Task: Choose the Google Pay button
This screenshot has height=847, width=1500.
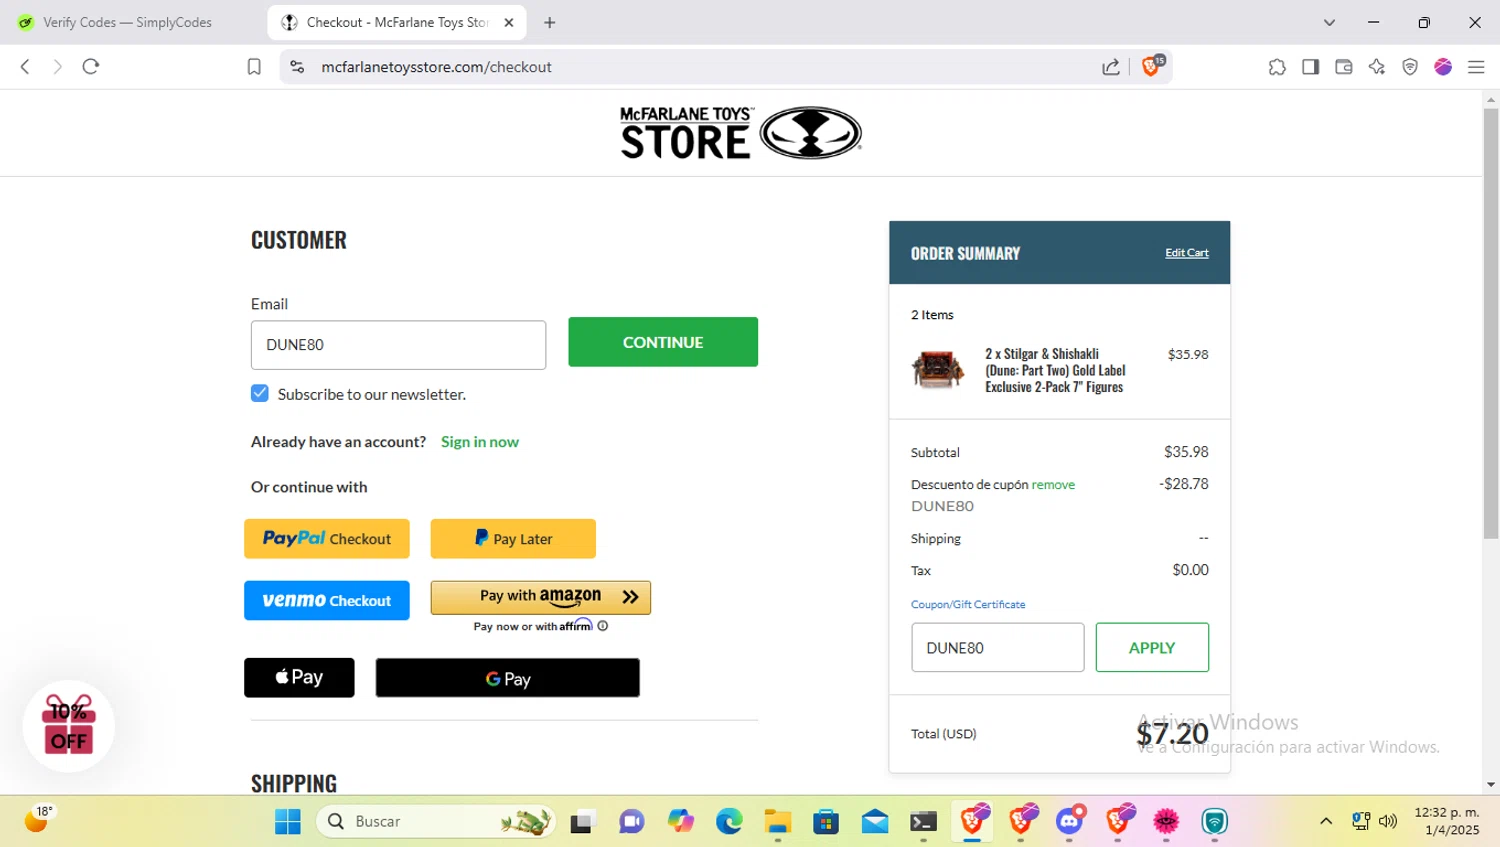Action: pos(508,678)
